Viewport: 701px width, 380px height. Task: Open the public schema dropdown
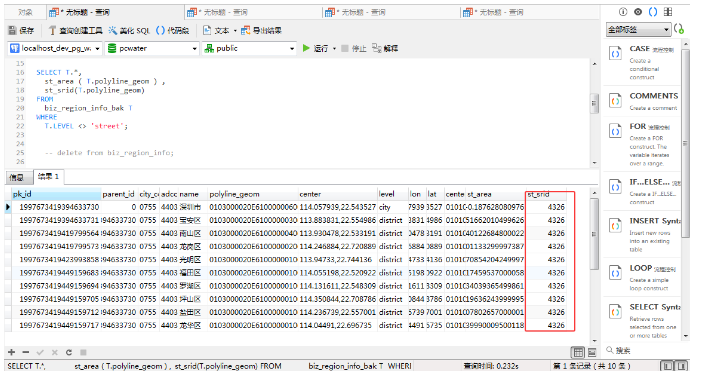click(292, 48)
